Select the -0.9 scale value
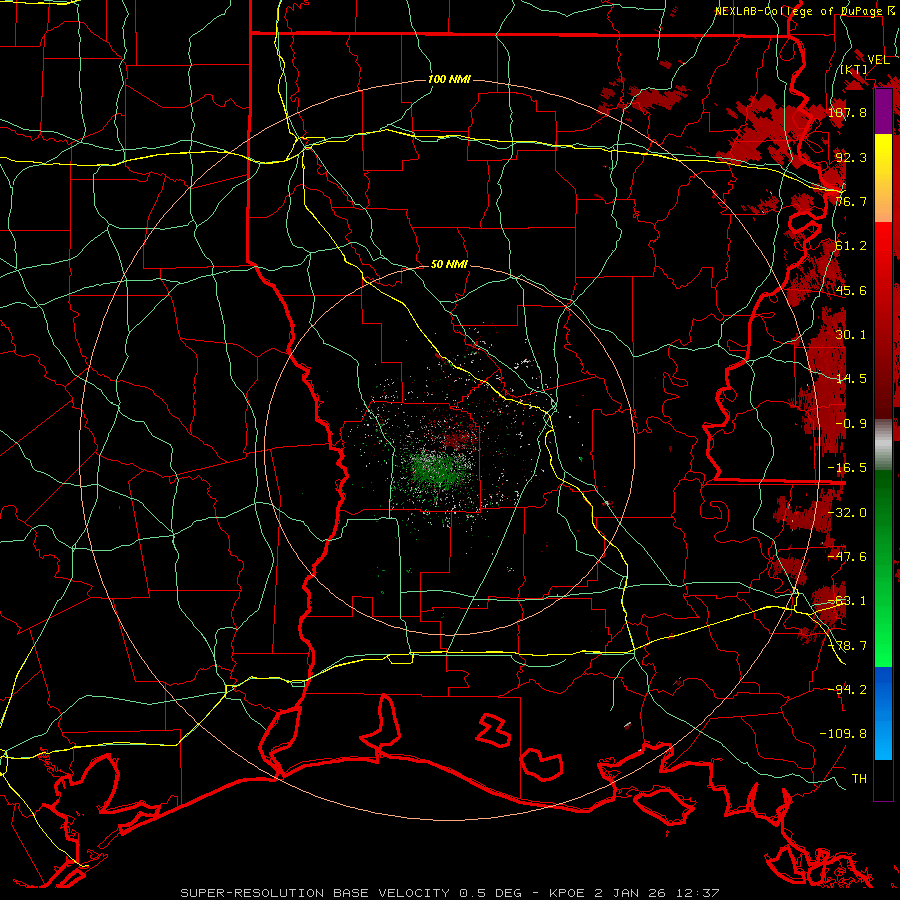The image size is (900, 900). [851, 424]
